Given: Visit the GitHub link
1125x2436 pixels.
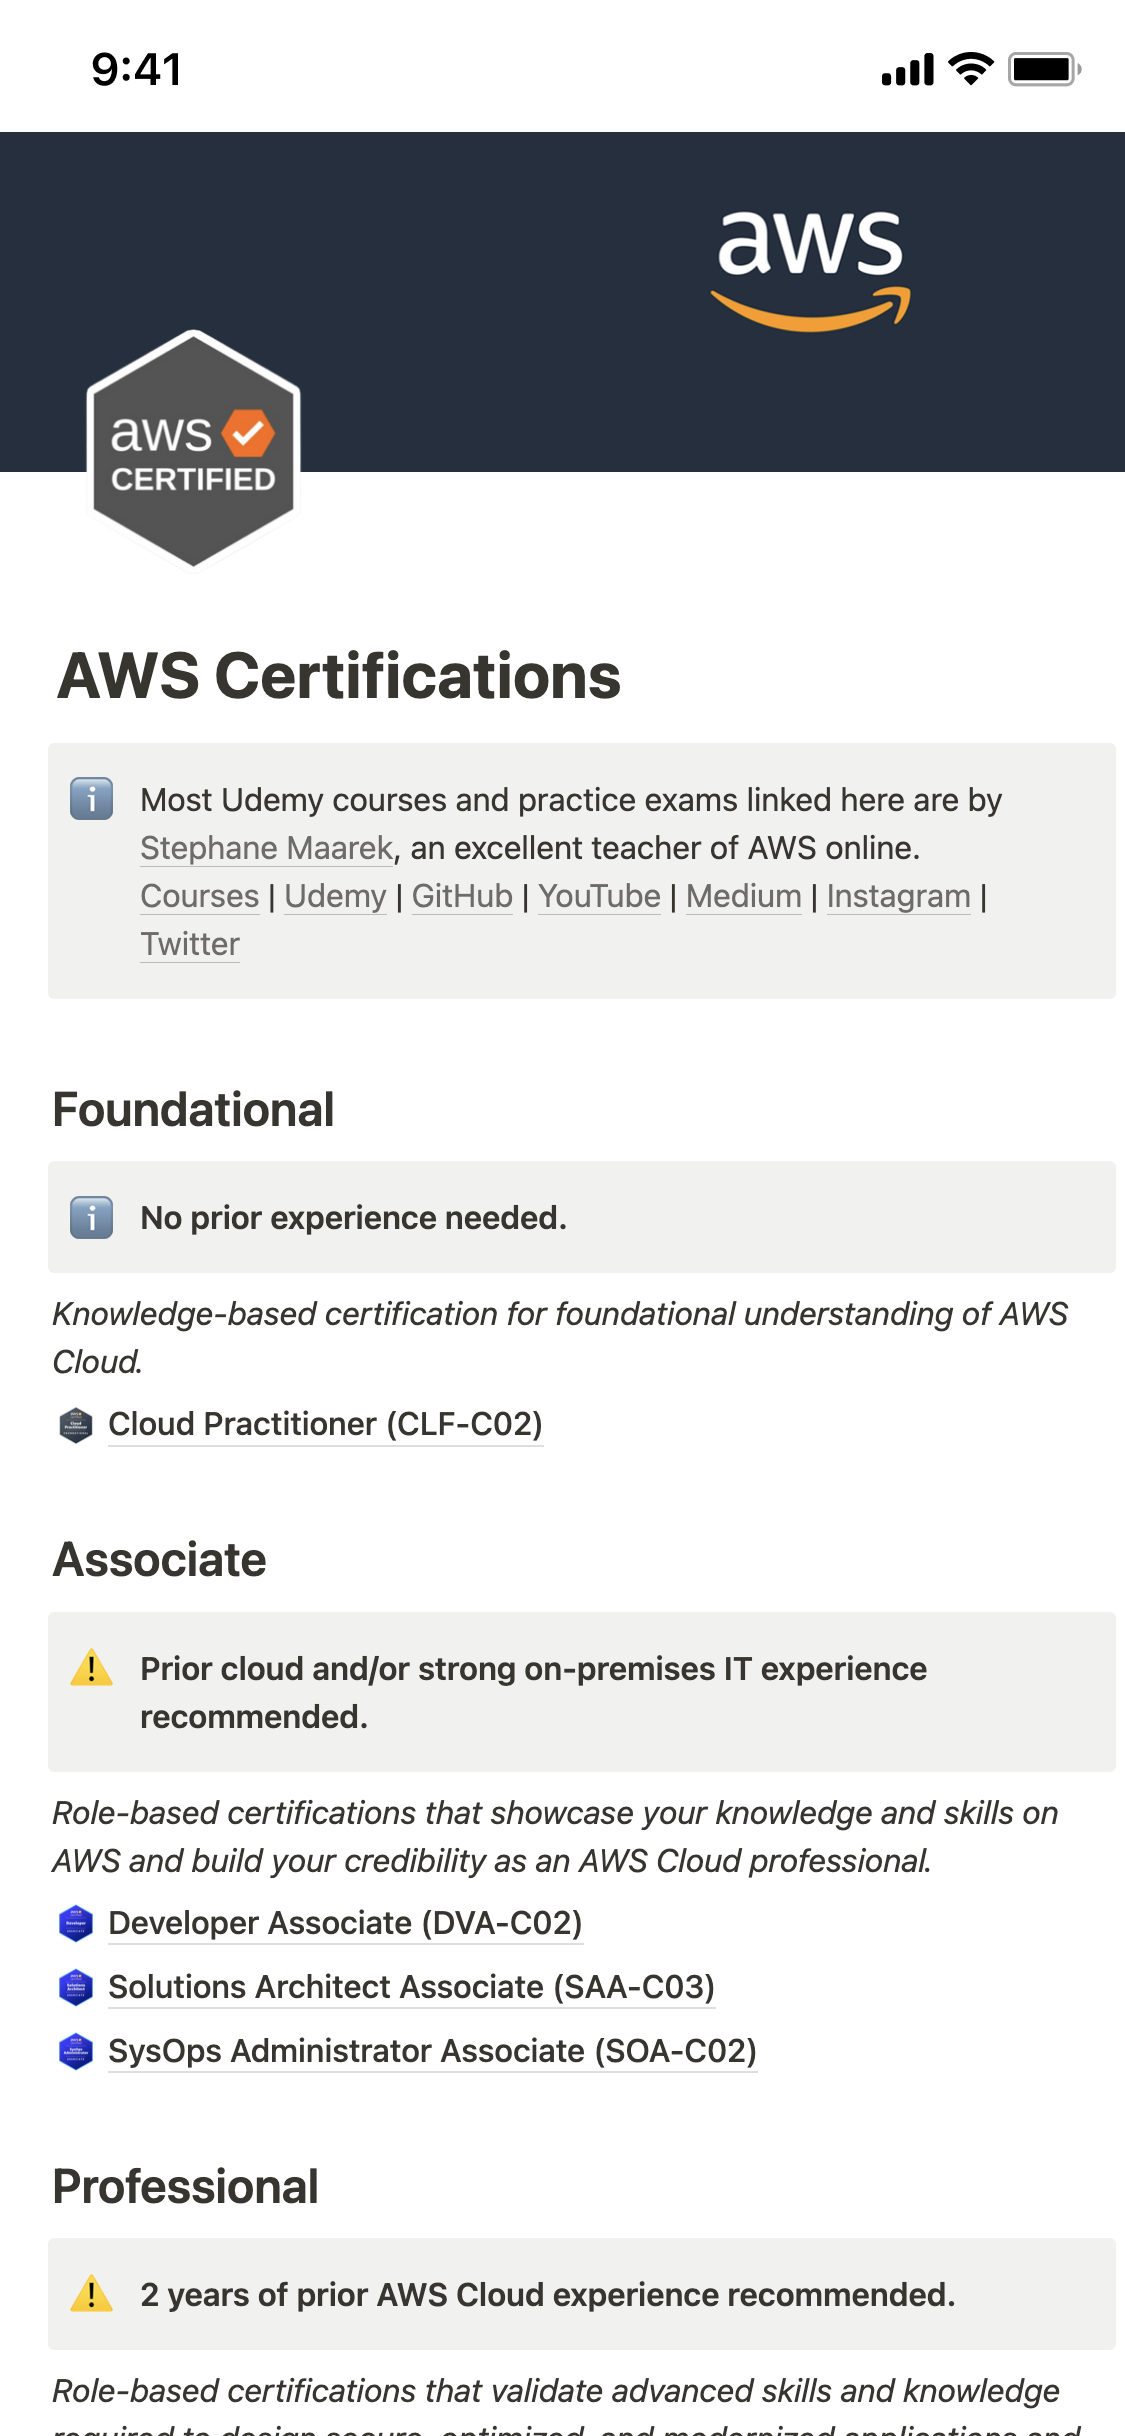Looking at the screenshot, I should click(462, 896).
